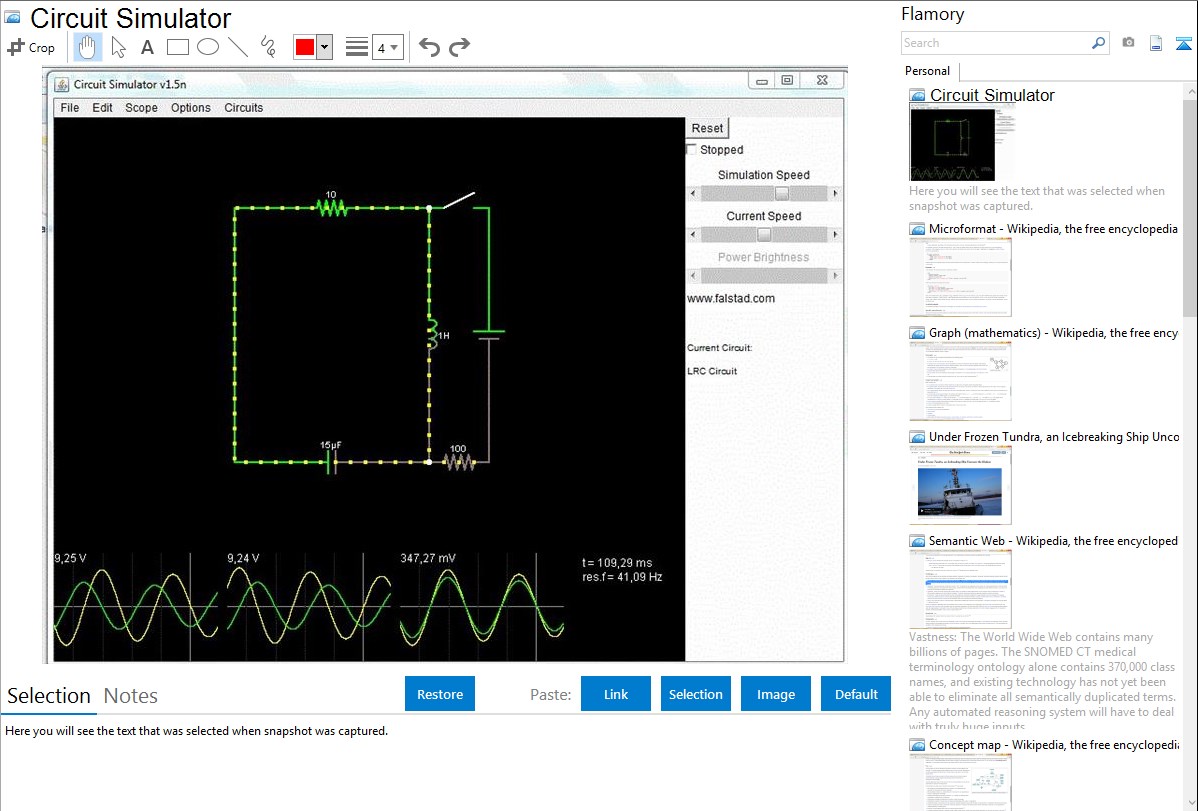Activate the hand pan tool
This screenshot has width=1198, height=811.
[88, 47]
